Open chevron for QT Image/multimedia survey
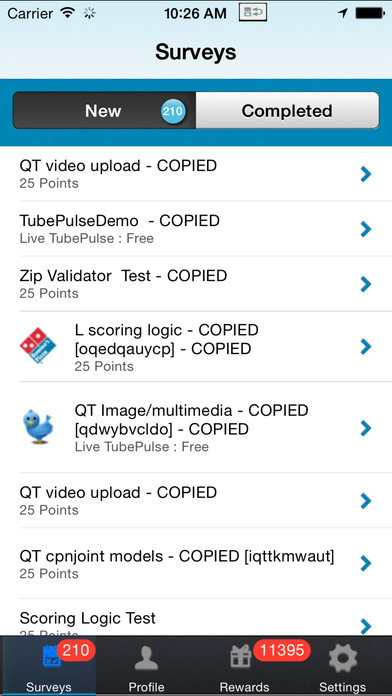This screenshot has height=696, width=392. coord(365,428)
